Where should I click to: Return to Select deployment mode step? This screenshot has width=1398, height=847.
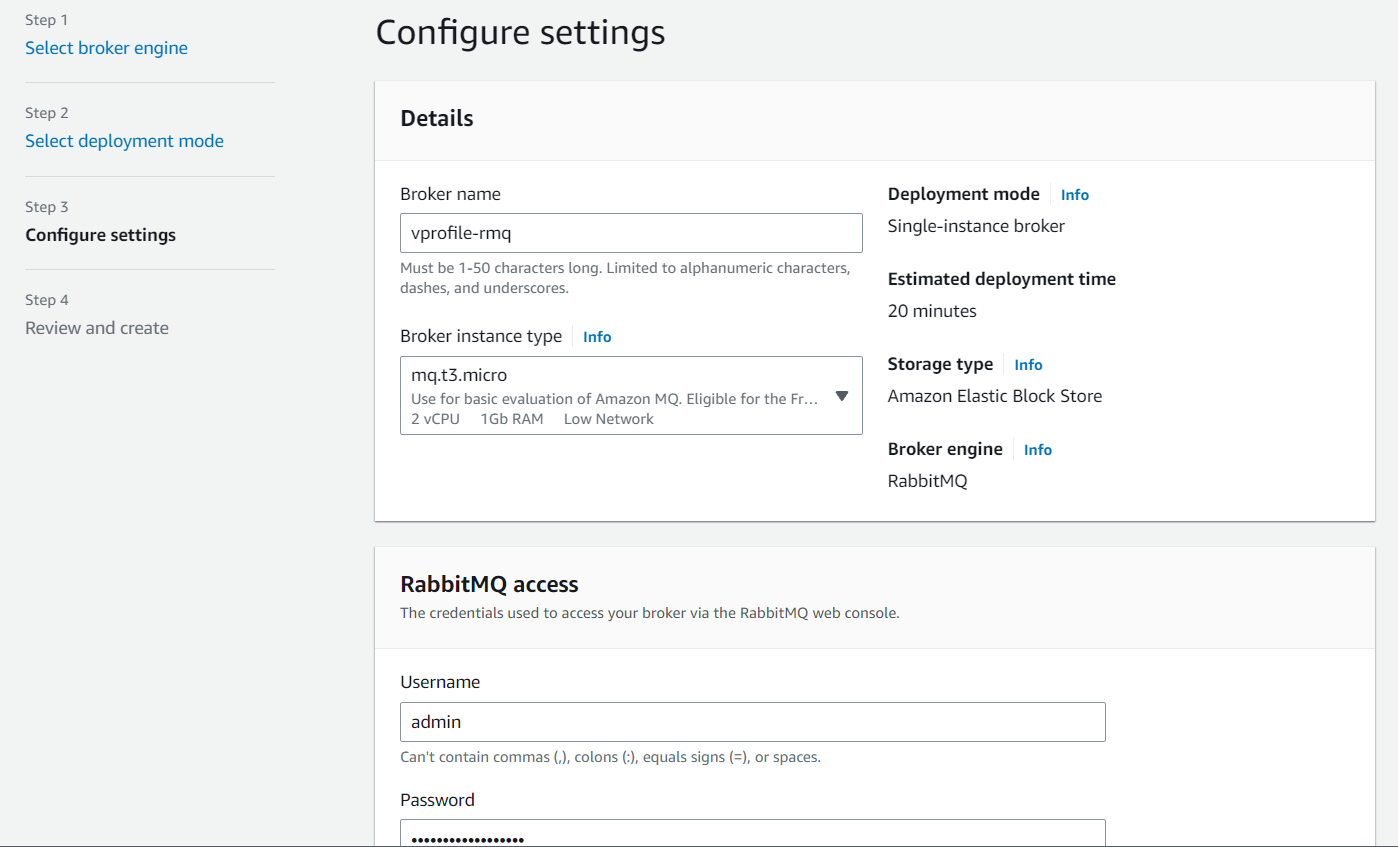pyautogui.click(x=124, y=140)
